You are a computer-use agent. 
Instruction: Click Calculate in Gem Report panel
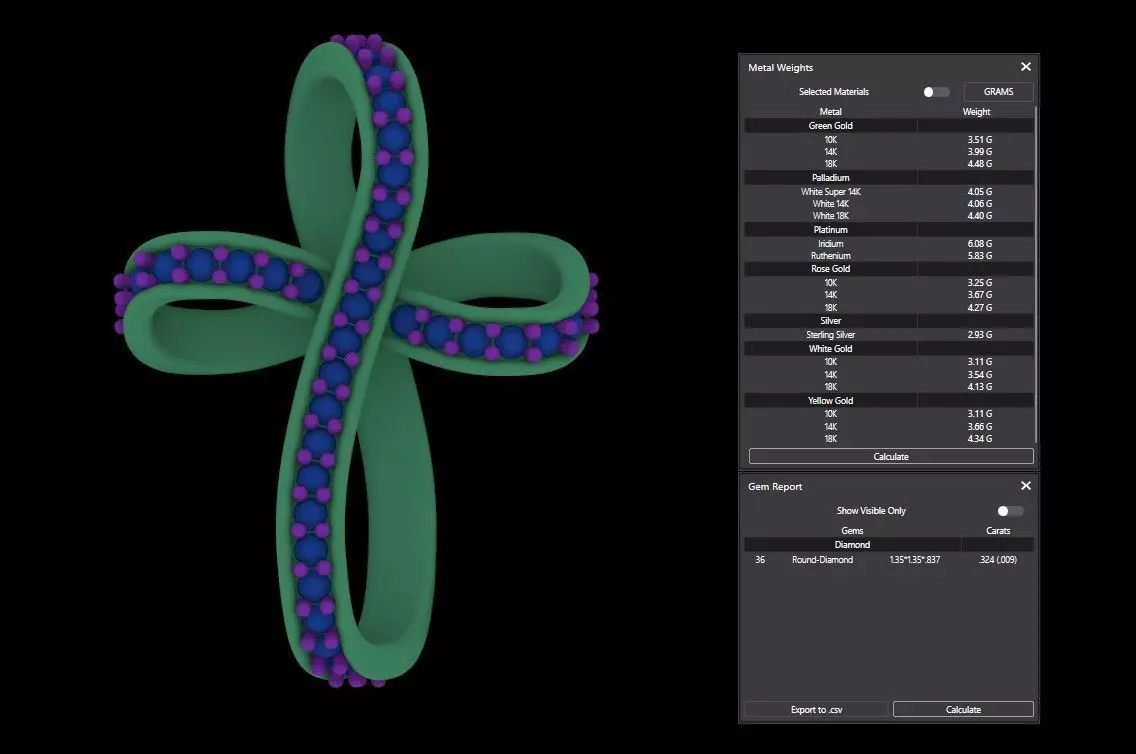(x=963, y=709)
